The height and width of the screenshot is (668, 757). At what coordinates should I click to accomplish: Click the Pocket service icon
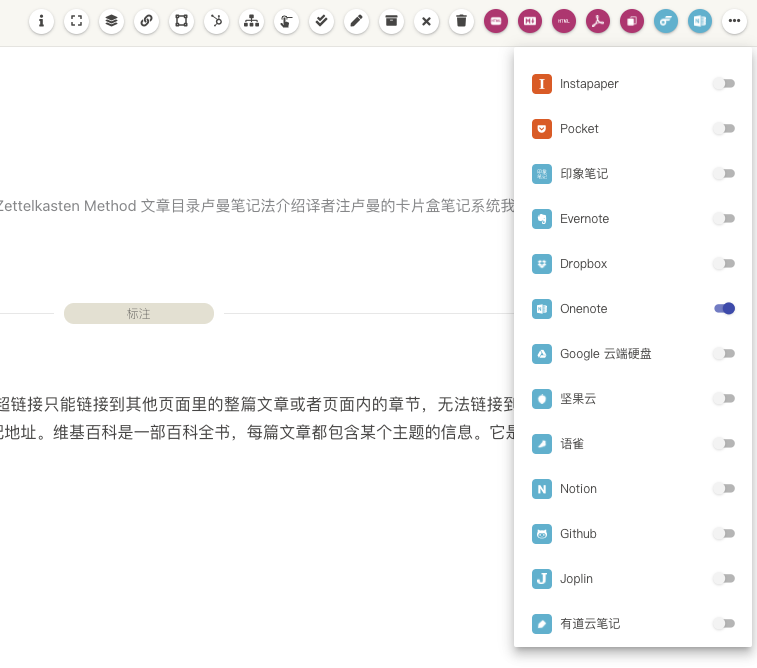[x=542, y=129]
